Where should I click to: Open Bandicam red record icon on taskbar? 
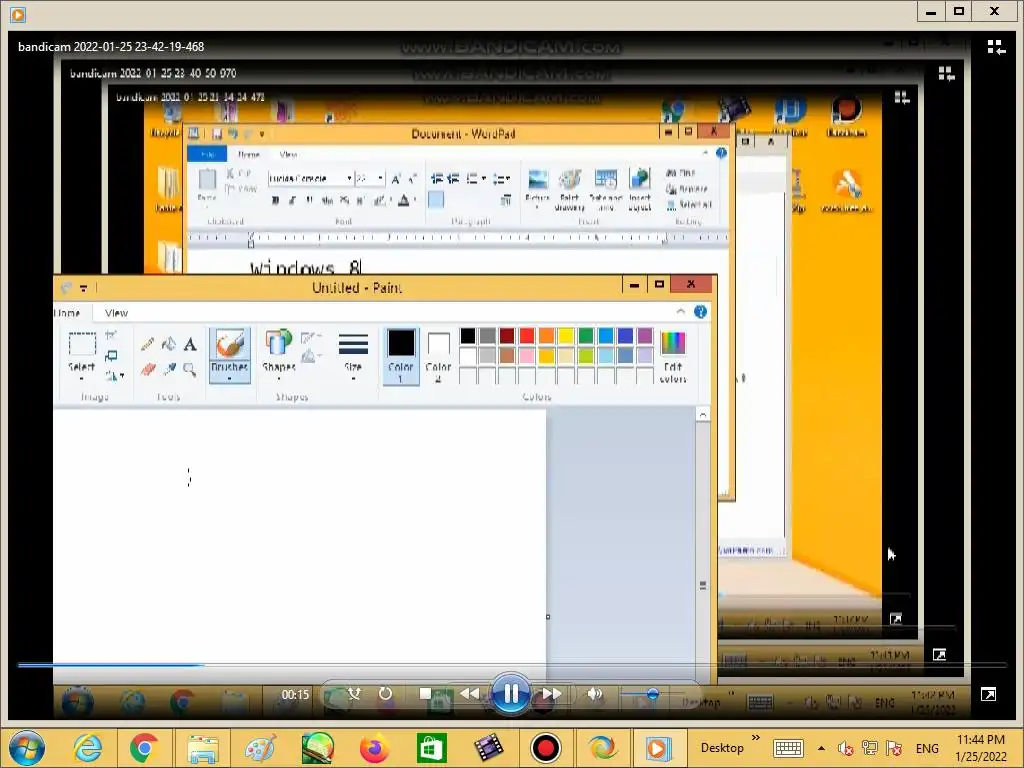[546, 748]
